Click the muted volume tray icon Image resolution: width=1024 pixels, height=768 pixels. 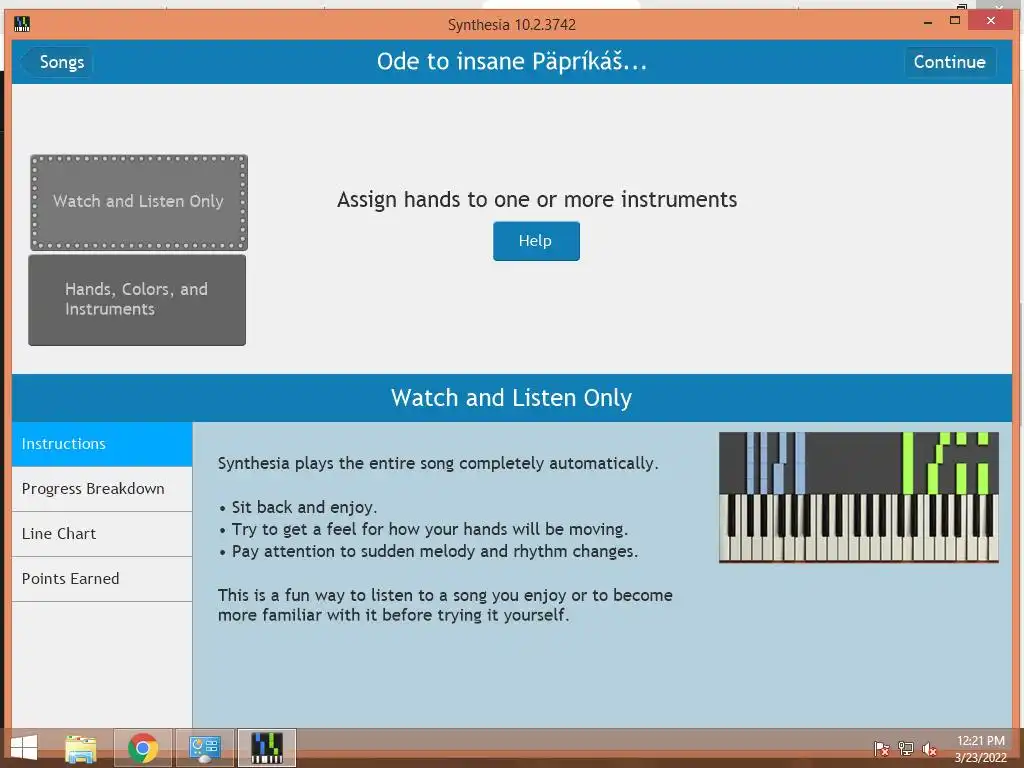(929, 748)
